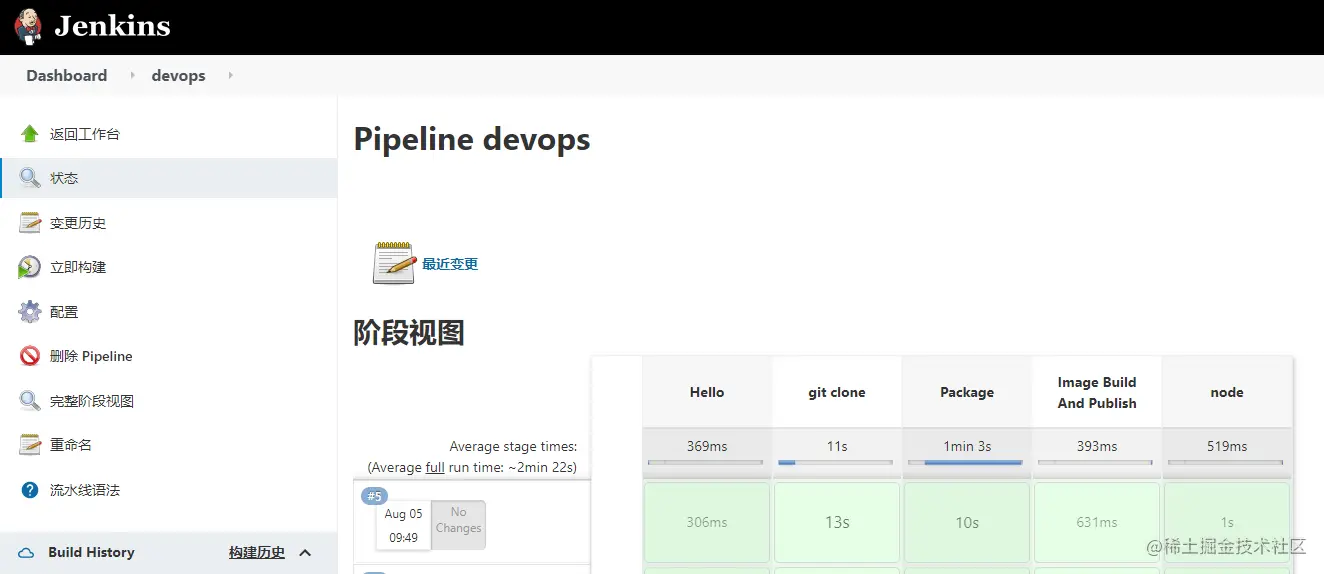Click the Aug 05 09:49 build date box

pyautogui.click(x=404, y=525)
